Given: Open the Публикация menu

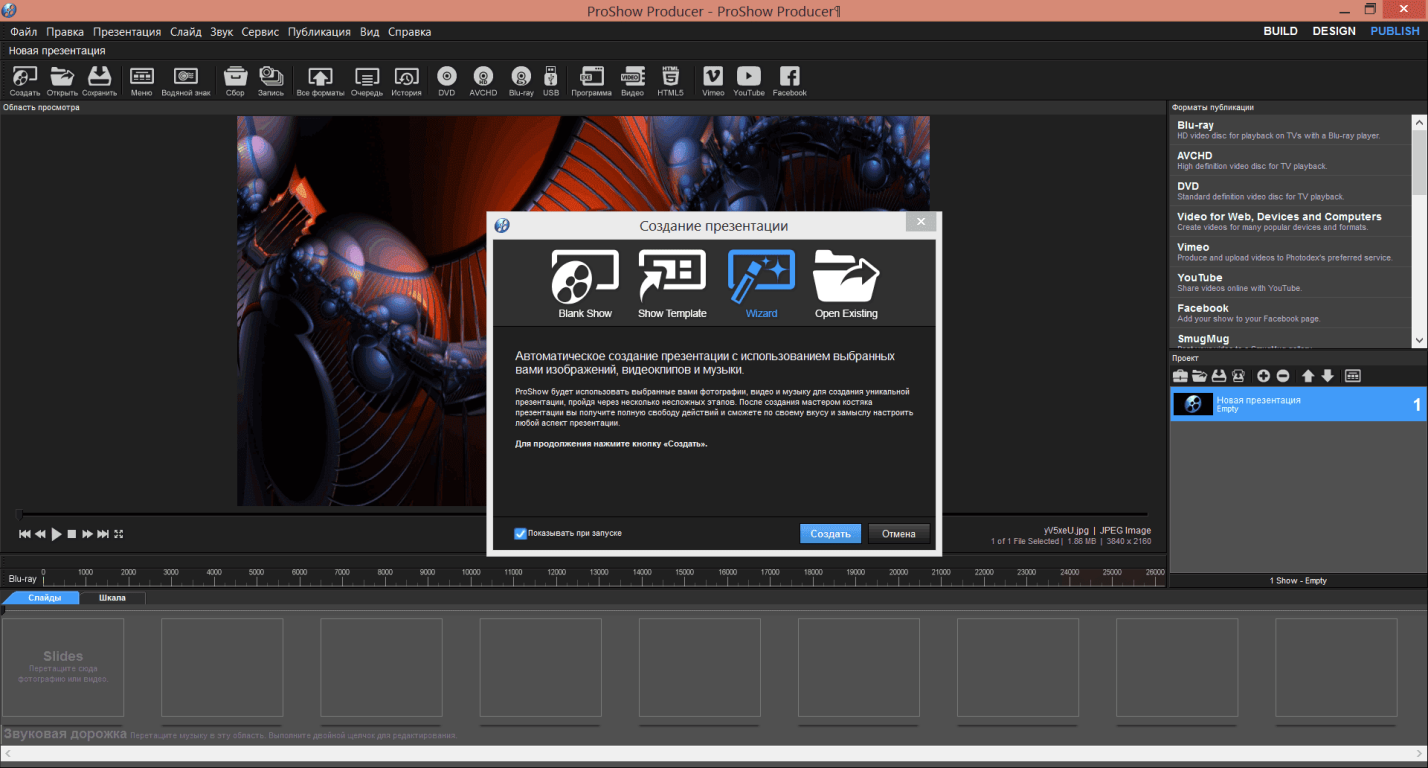Looking at the screenshot, I should pyautogui.click(x=319, y=31).
